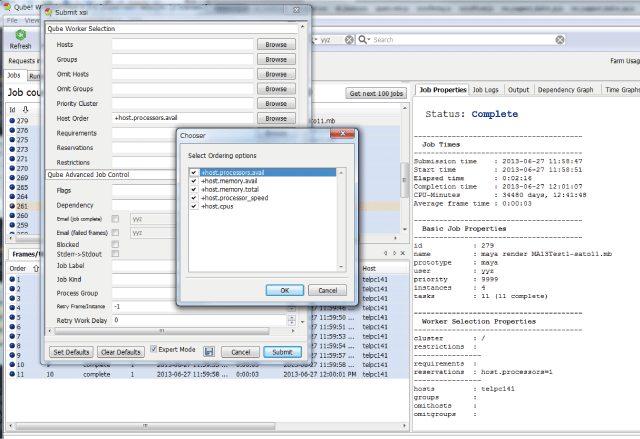Select job row 276

click(24, 130)
